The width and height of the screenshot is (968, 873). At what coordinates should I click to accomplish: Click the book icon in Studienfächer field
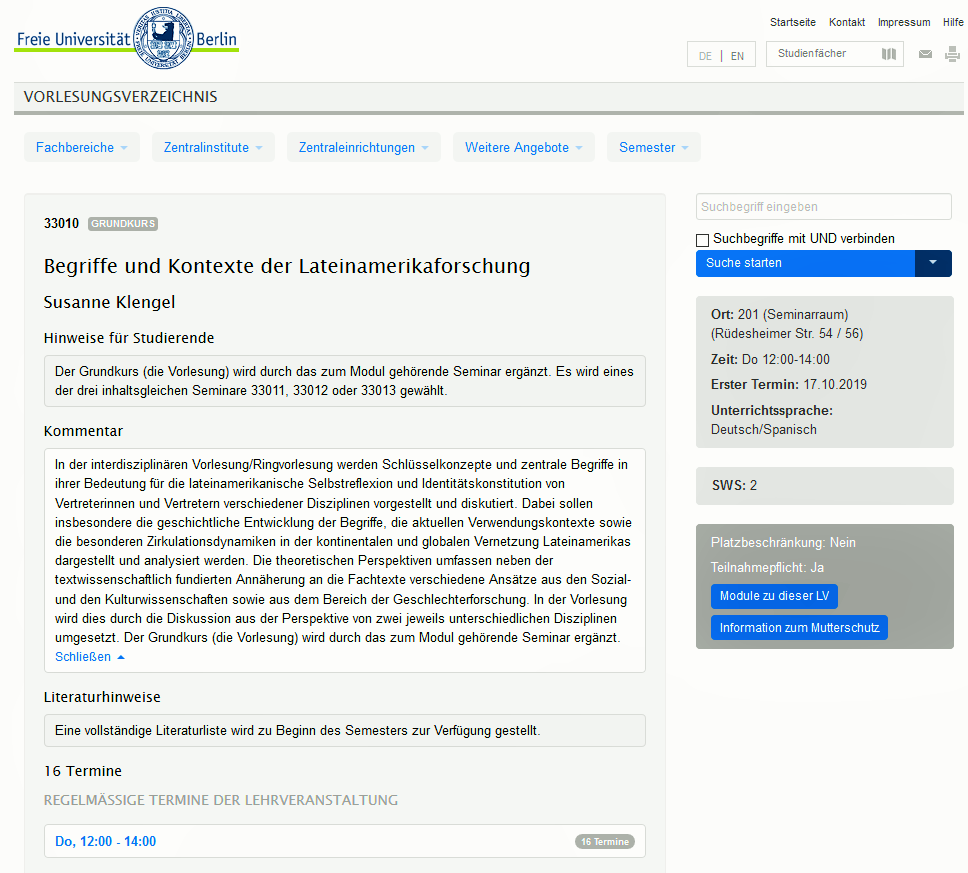click(888, 54)
